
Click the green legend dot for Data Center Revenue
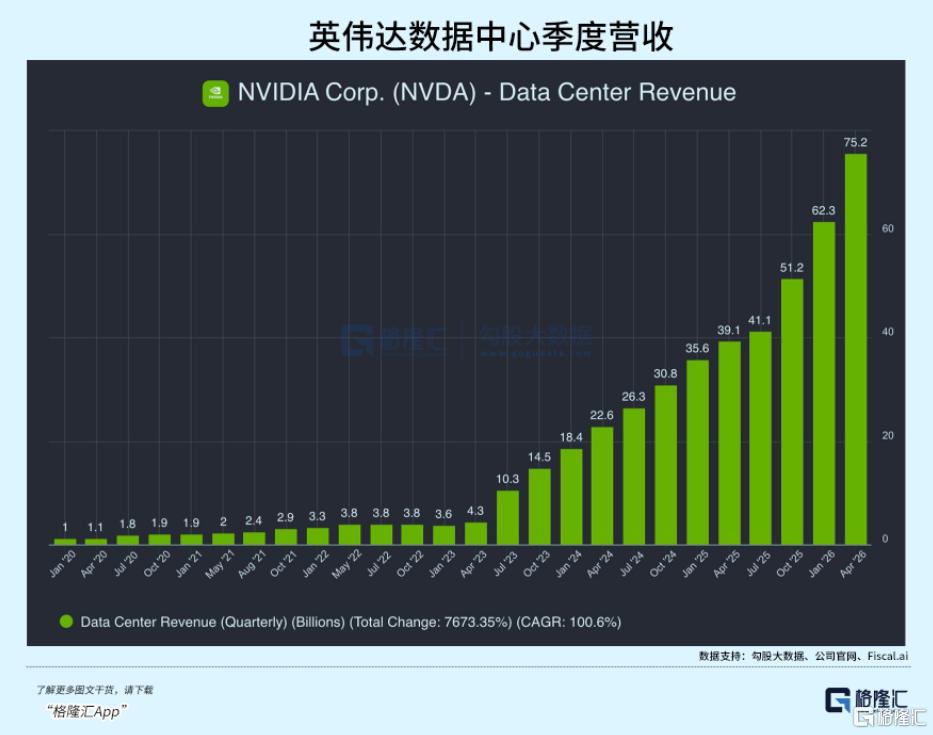tap(66, 621)
